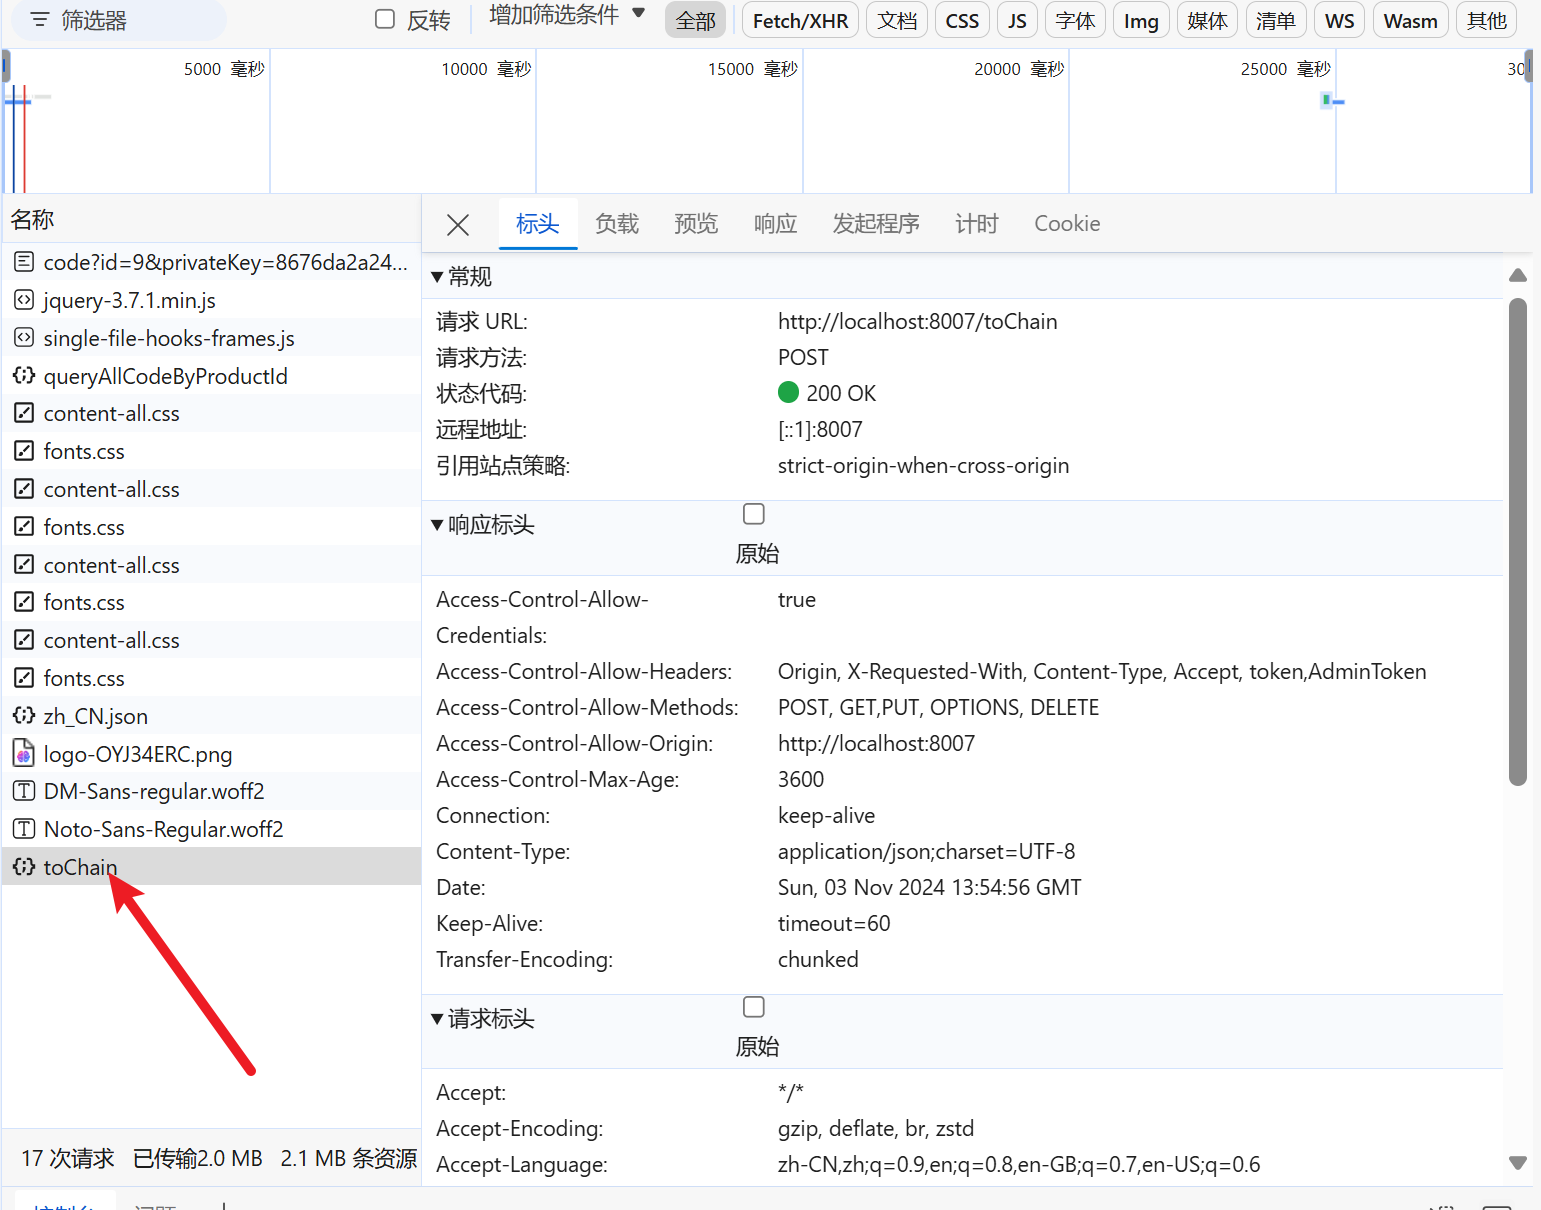Image resolution: width=1541 pixels, height=1210 pixels.
Task: Click the POST request method value
Action: (x=803, y=358)
